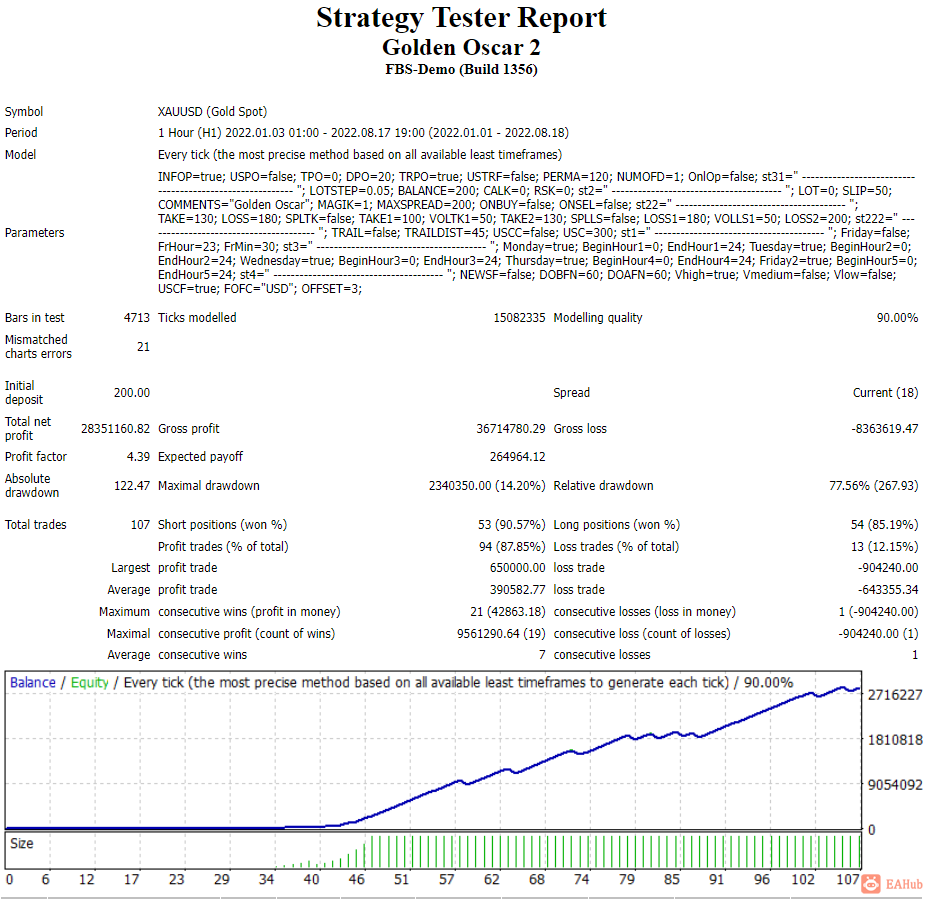Click the absolute drawdown value 122.47
The height and width of the screenshot is (899, 932).
click(x=132, y=486)
